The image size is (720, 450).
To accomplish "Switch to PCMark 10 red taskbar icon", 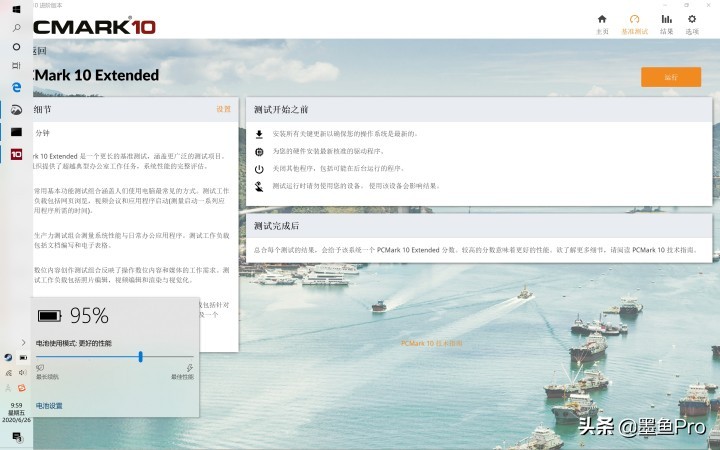I will [x=16, y=154].
